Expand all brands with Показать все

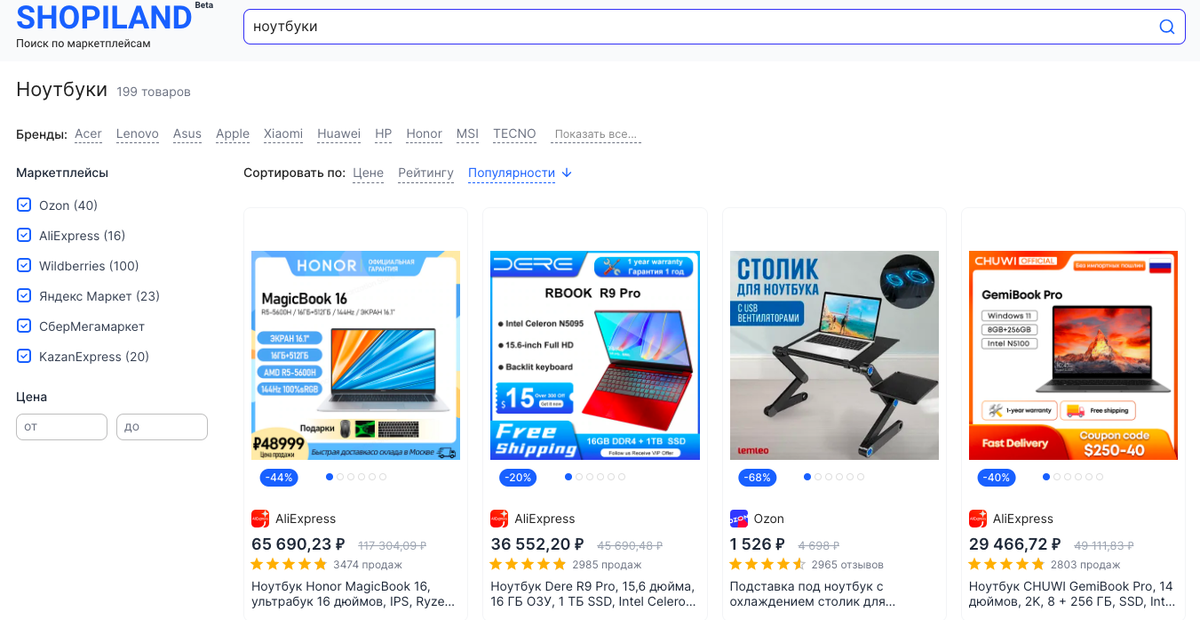tap(596, 135)
